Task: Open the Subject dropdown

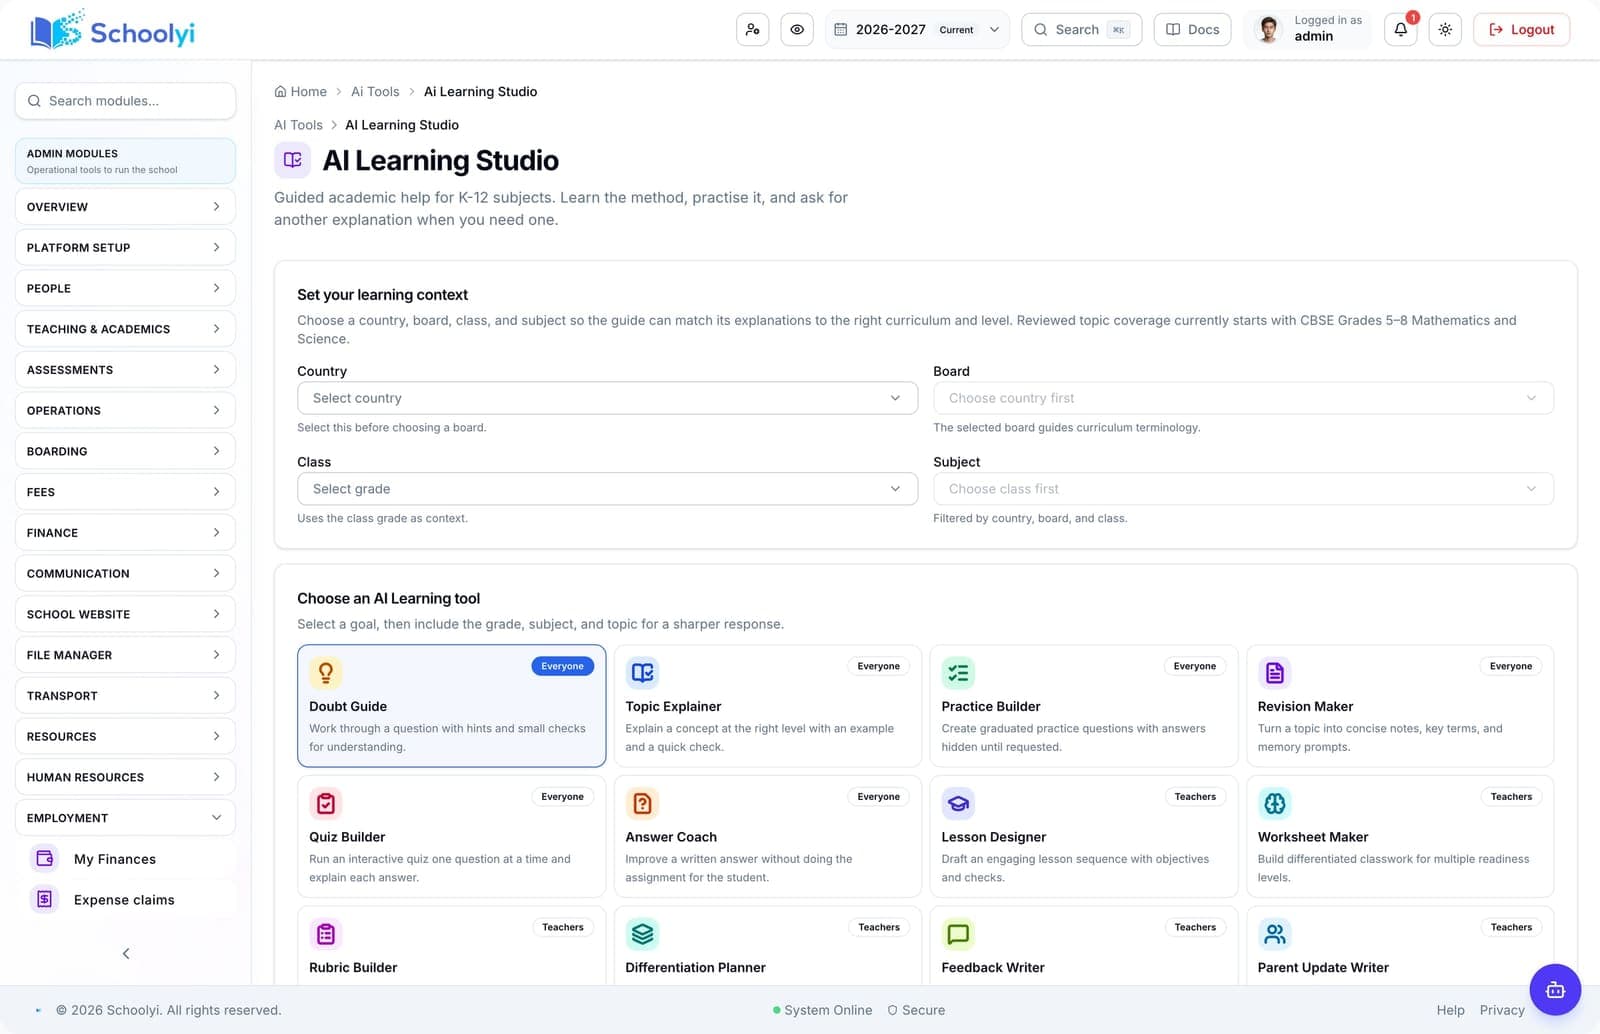Action: pos(1243,489)
